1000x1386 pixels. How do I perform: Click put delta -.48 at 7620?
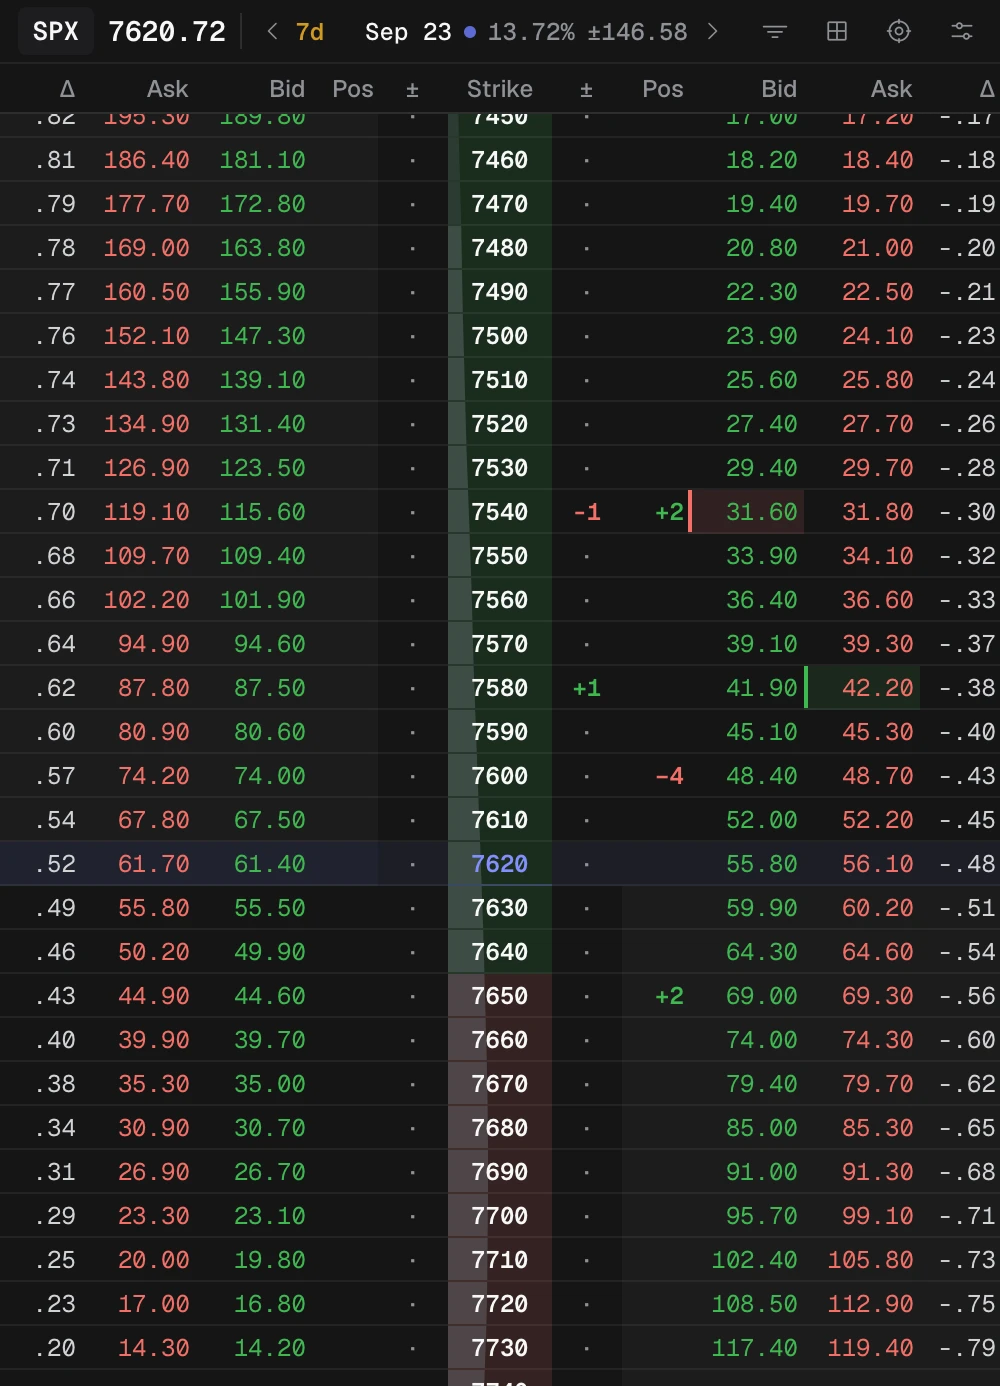tap(968, 864)
